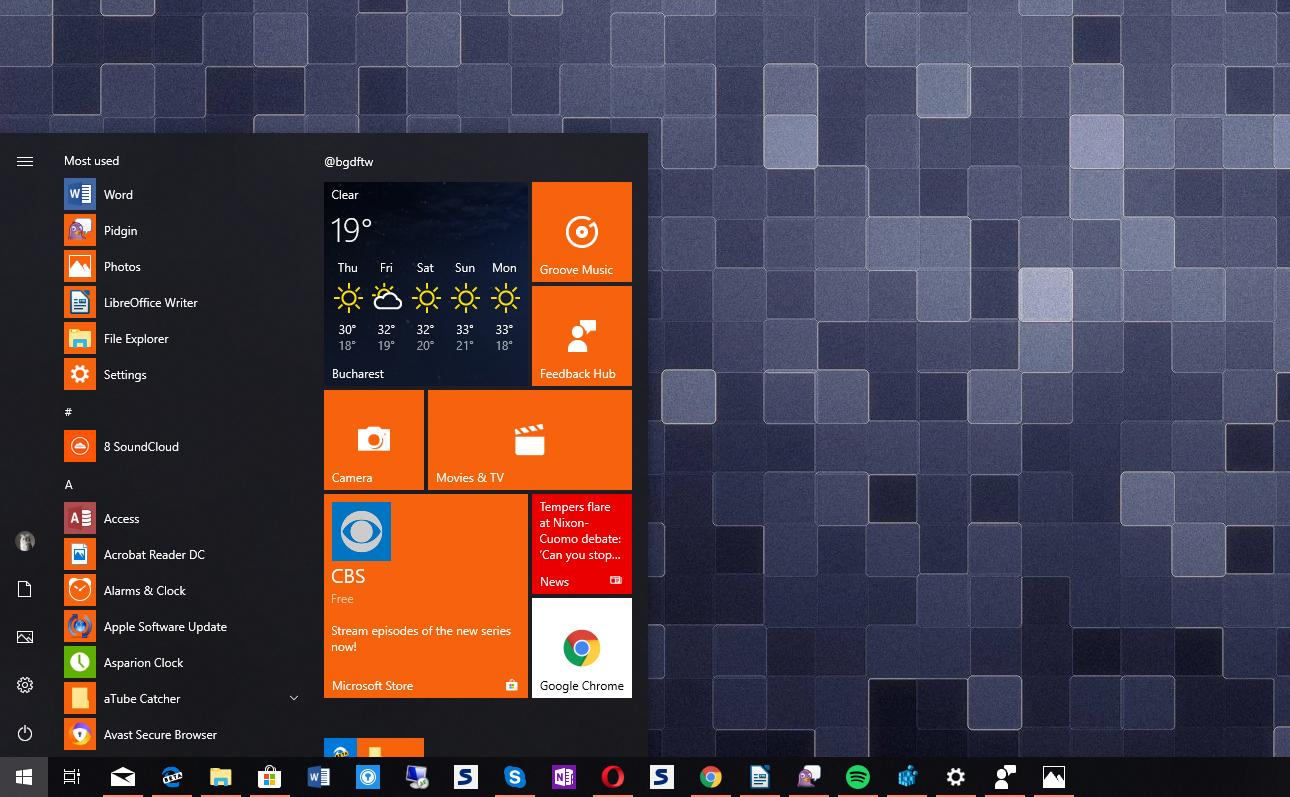Launch Pidgin from the Most used list
The width and height of the screenshot is (1290, 797).
click(x=182, y=231)
